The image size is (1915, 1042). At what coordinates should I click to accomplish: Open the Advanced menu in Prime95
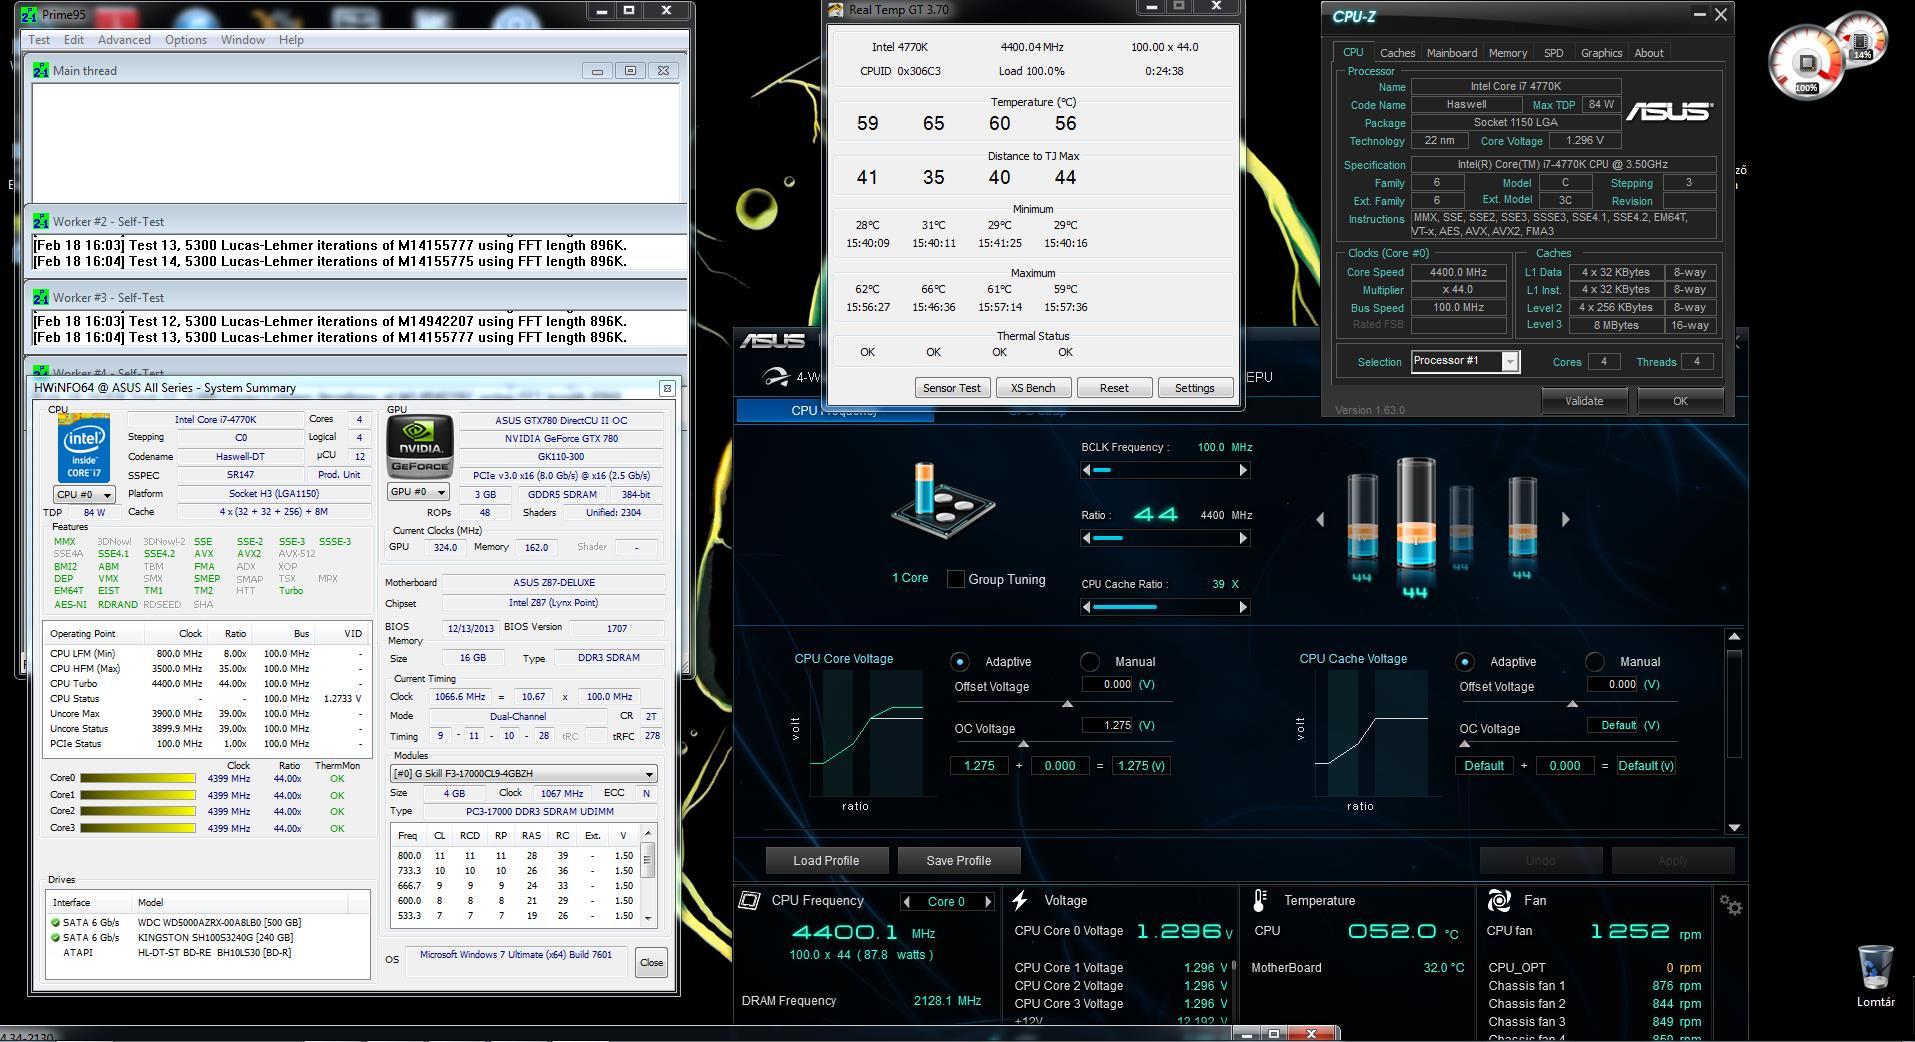click(x=124, y=40)
